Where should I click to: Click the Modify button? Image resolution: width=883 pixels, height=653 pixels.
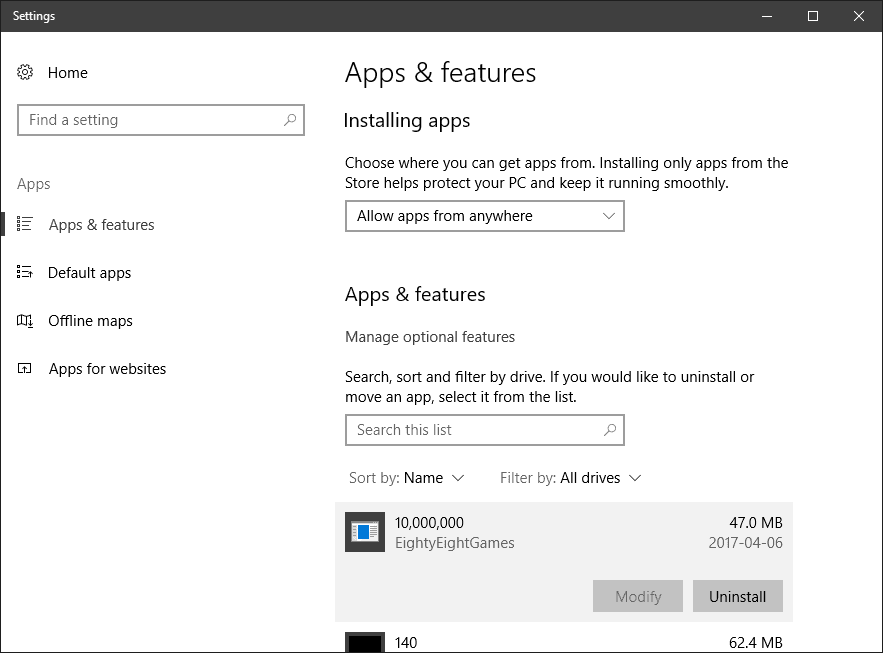638,596
